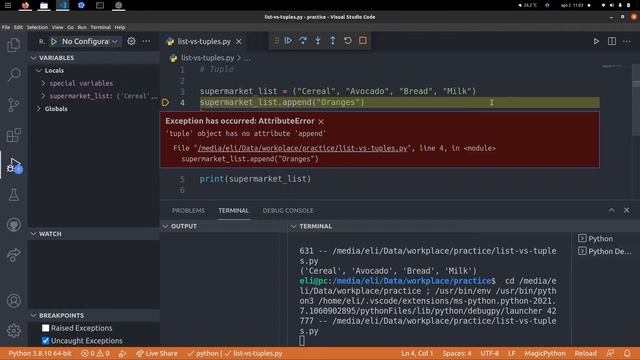Run Python file with editor play icon

[596, 41]
